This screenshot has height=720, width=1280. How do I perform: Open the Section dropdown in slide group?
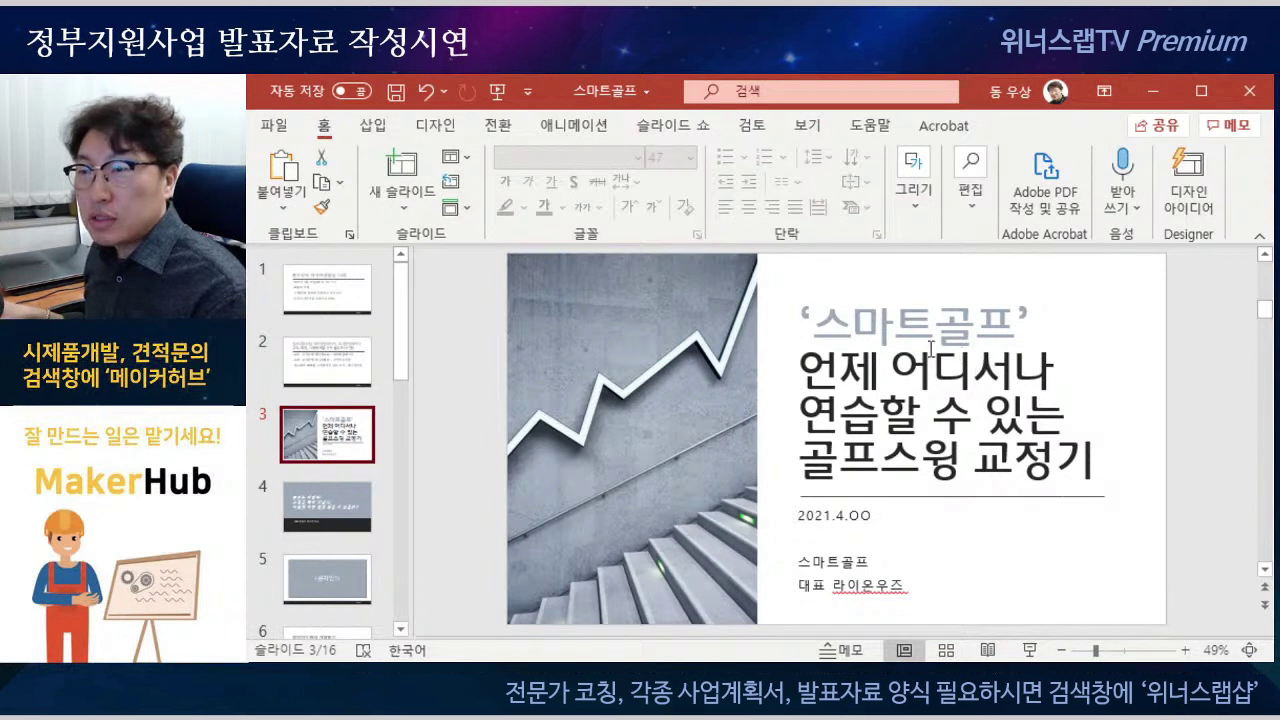pyautogui.click(x=456, y=207)
